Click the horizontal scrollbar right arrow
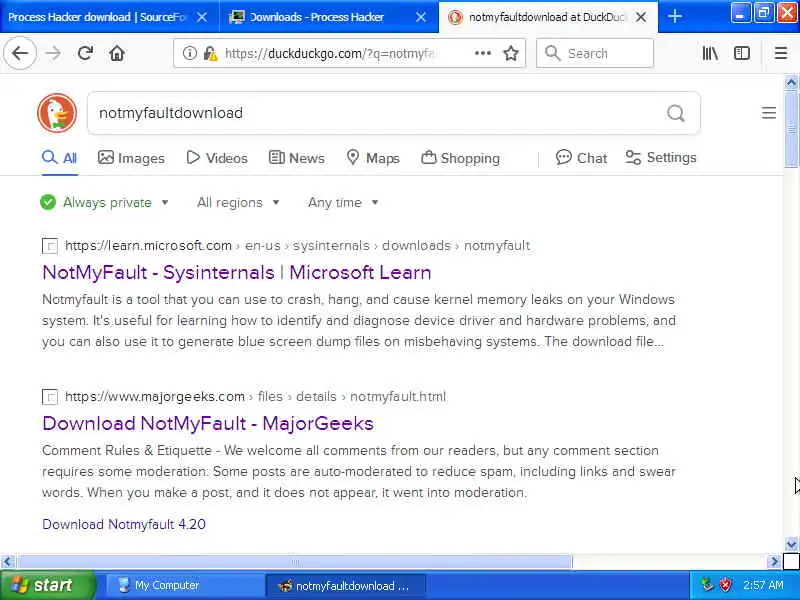The image size is (800, 600). click(x=774, y=562)
